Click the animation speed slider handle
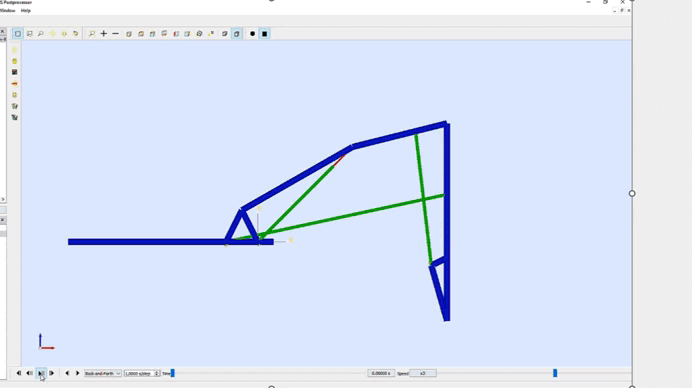The width and height of the screenshot is (692, 388). (x=555, y=373)
